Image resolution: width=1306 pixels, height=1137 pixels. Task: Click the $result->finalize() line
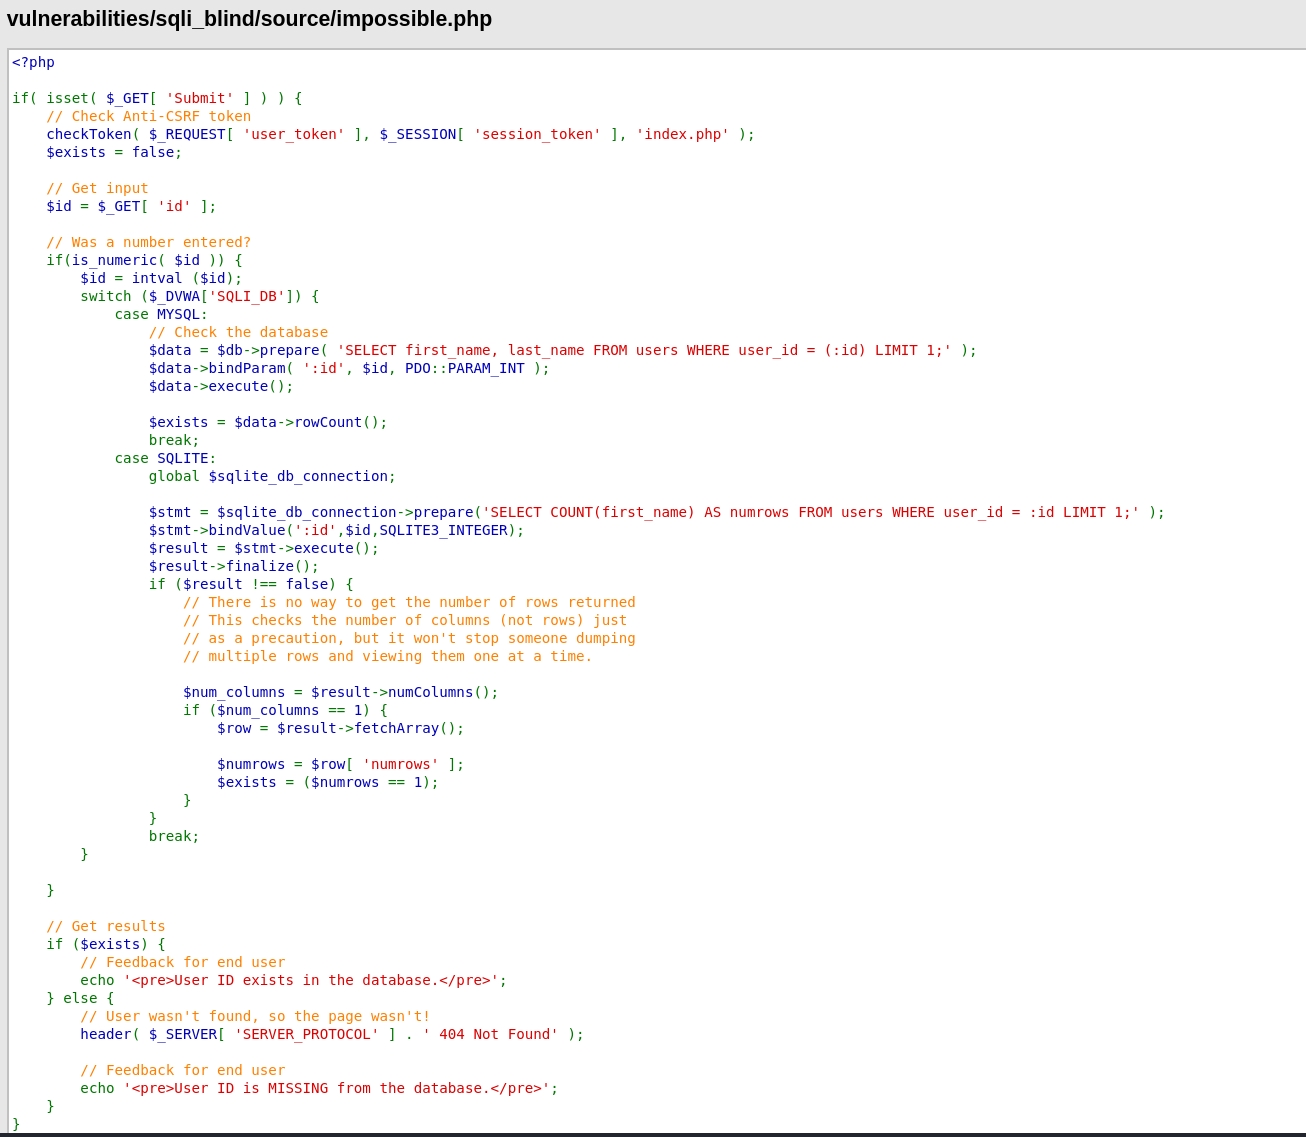pos(234,566)
